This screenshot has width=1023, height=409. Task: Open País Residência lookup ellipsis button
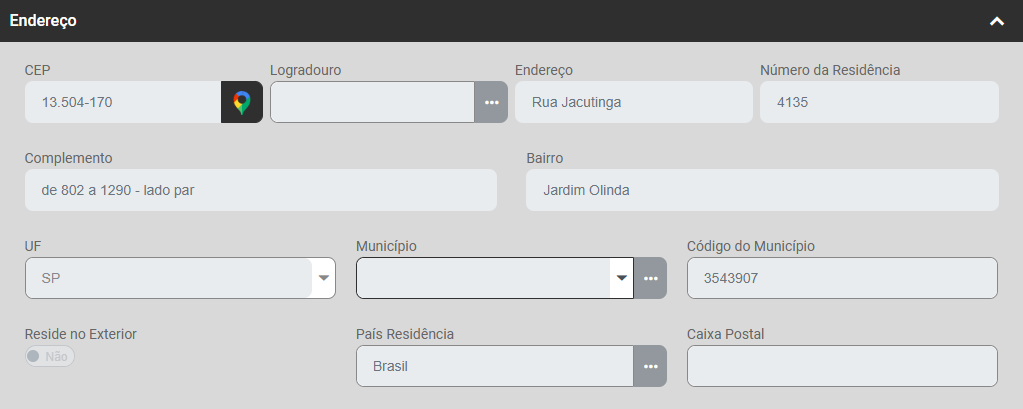pos(650,366)
